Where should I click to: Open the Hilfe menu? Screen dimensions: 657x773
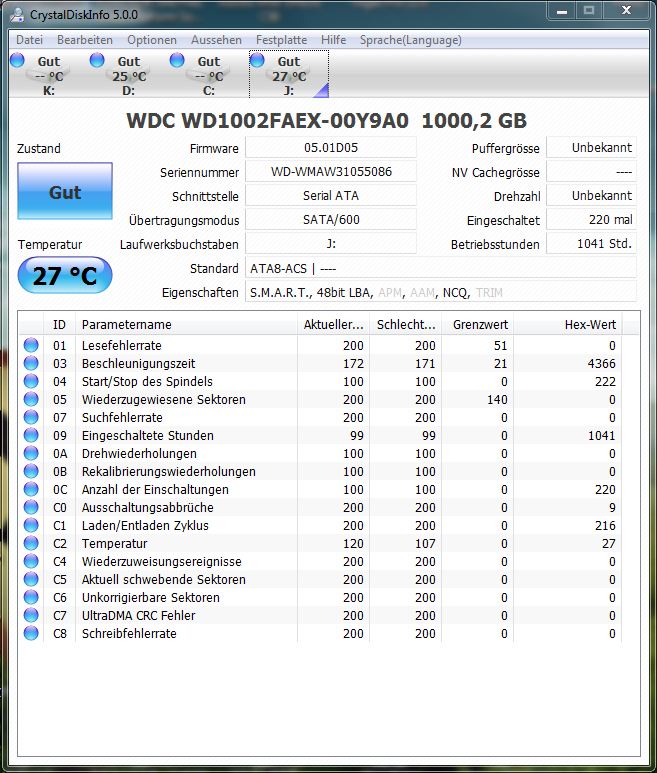tap(334, 40)
